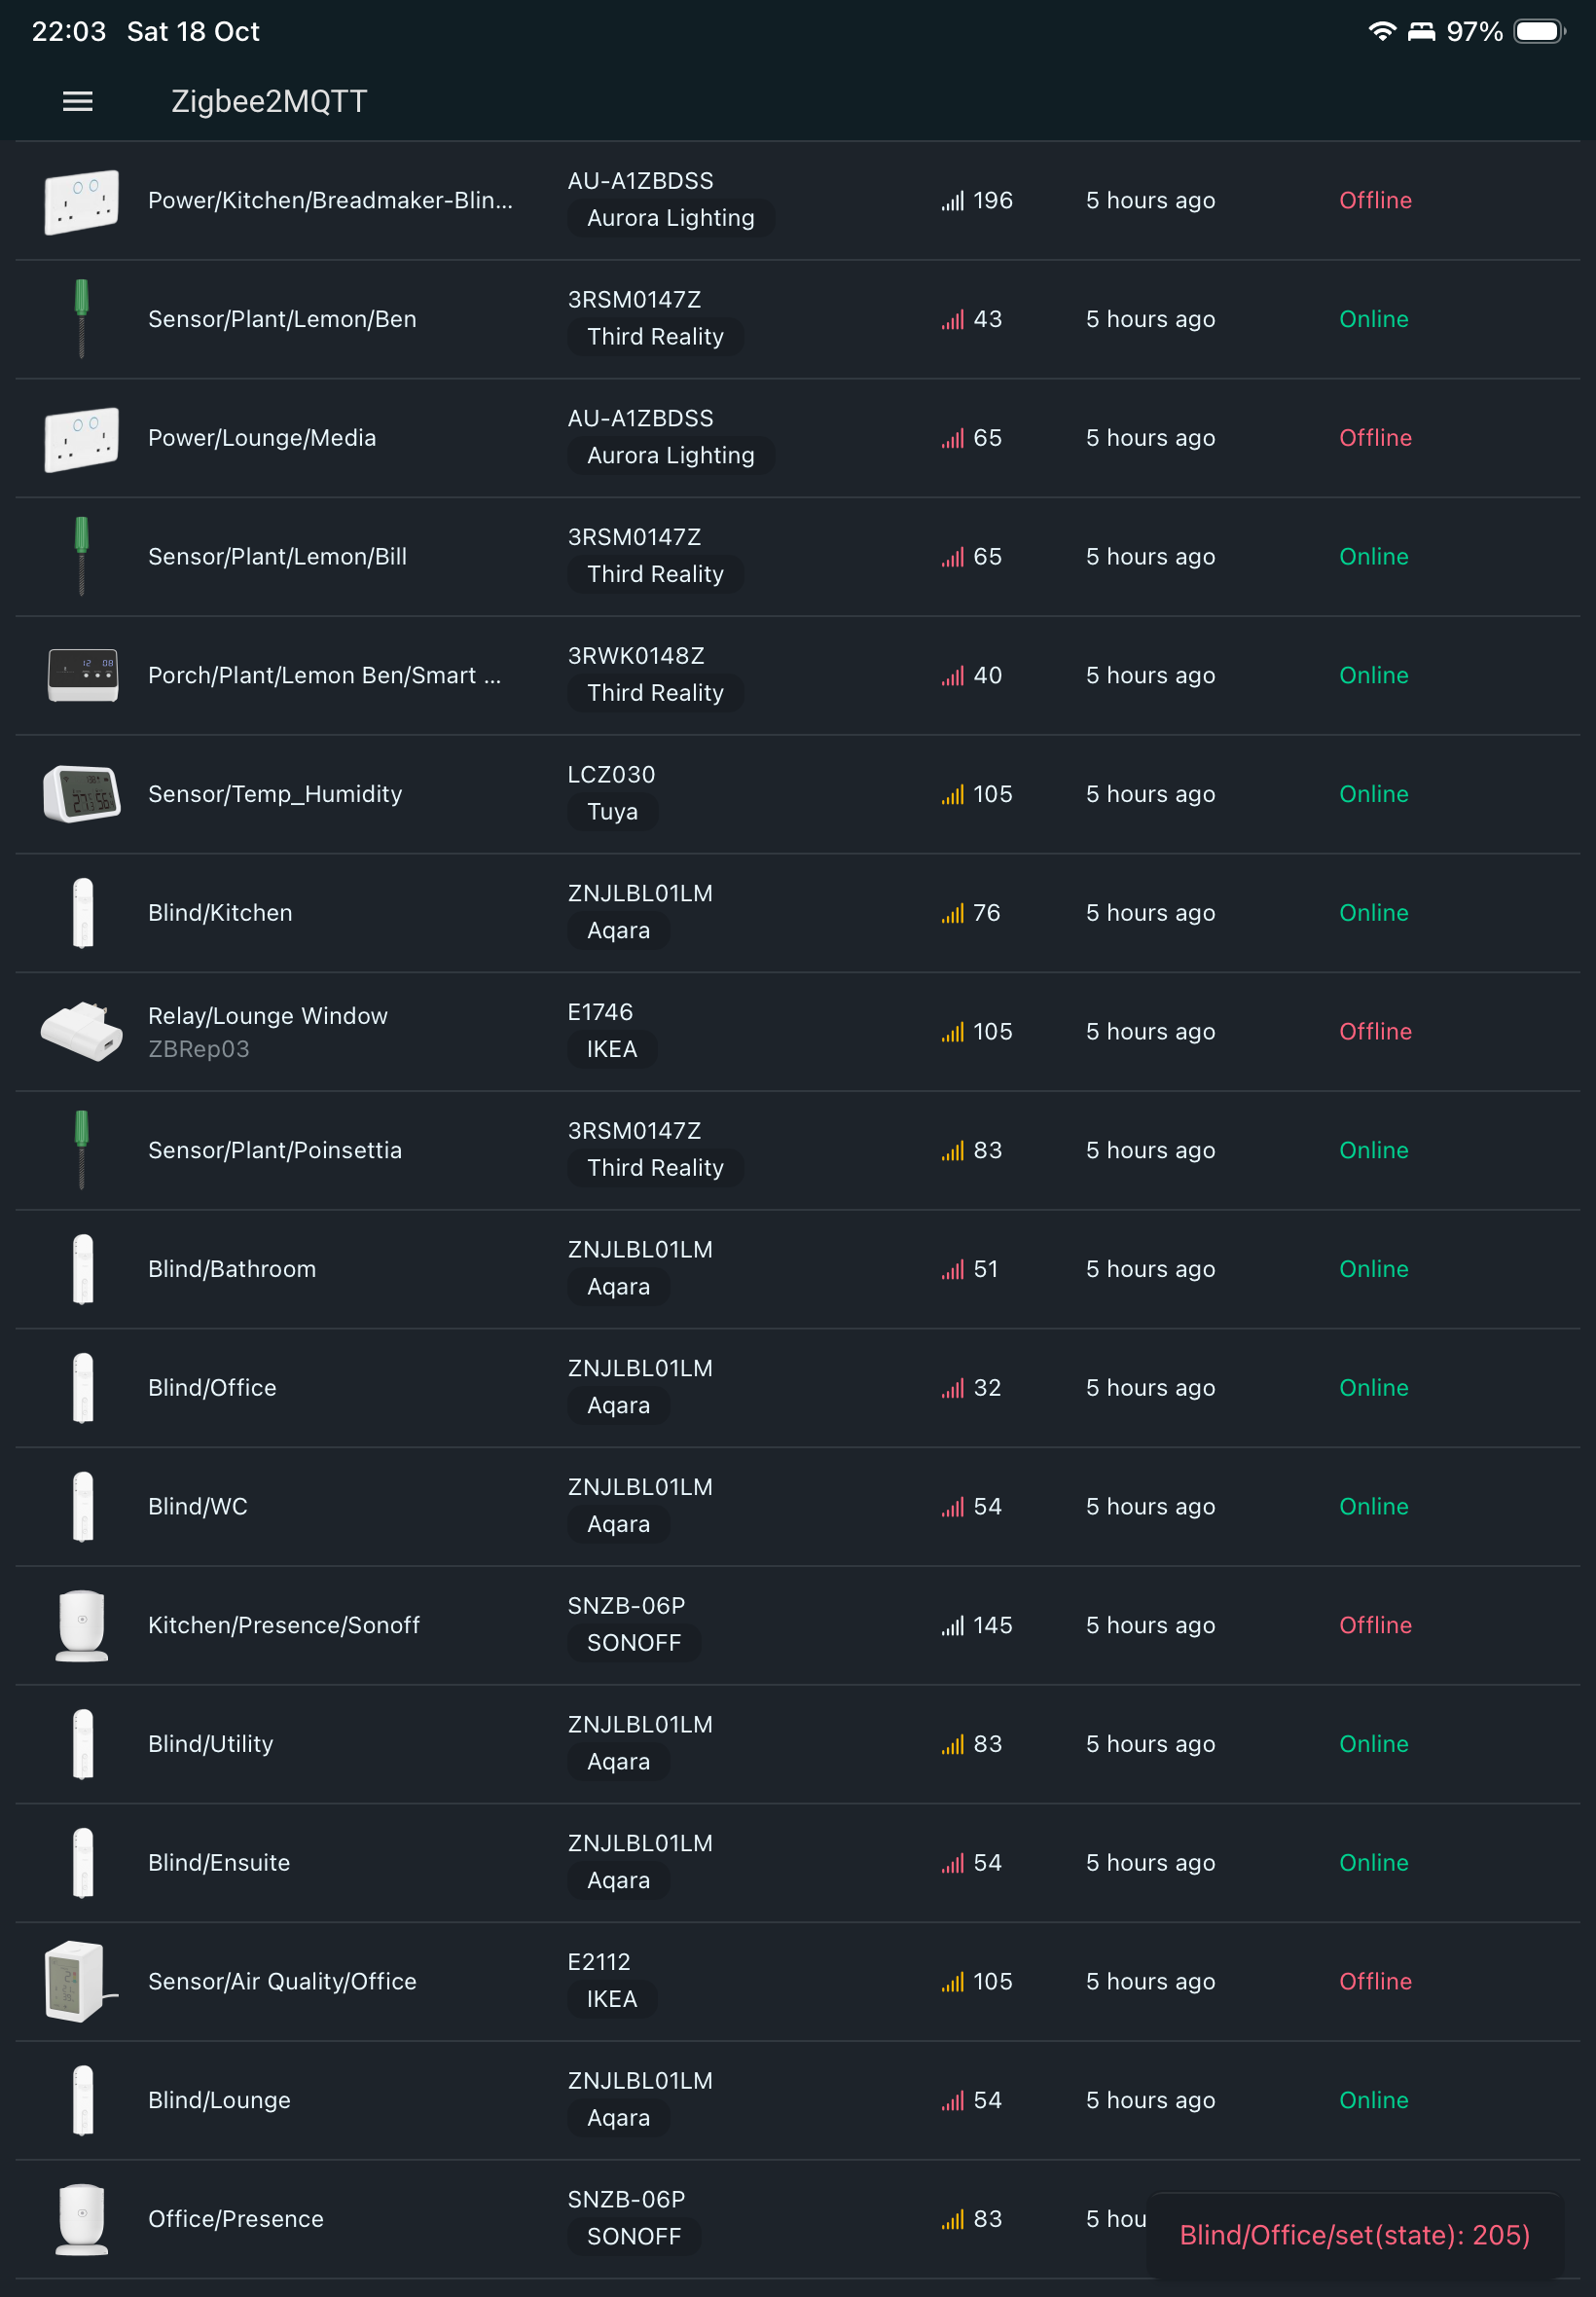This screenshot has height=2297, width=1596.
Task: Open the Sensor/Plant/Poinsettia device link
Action: click(275, 1150)
